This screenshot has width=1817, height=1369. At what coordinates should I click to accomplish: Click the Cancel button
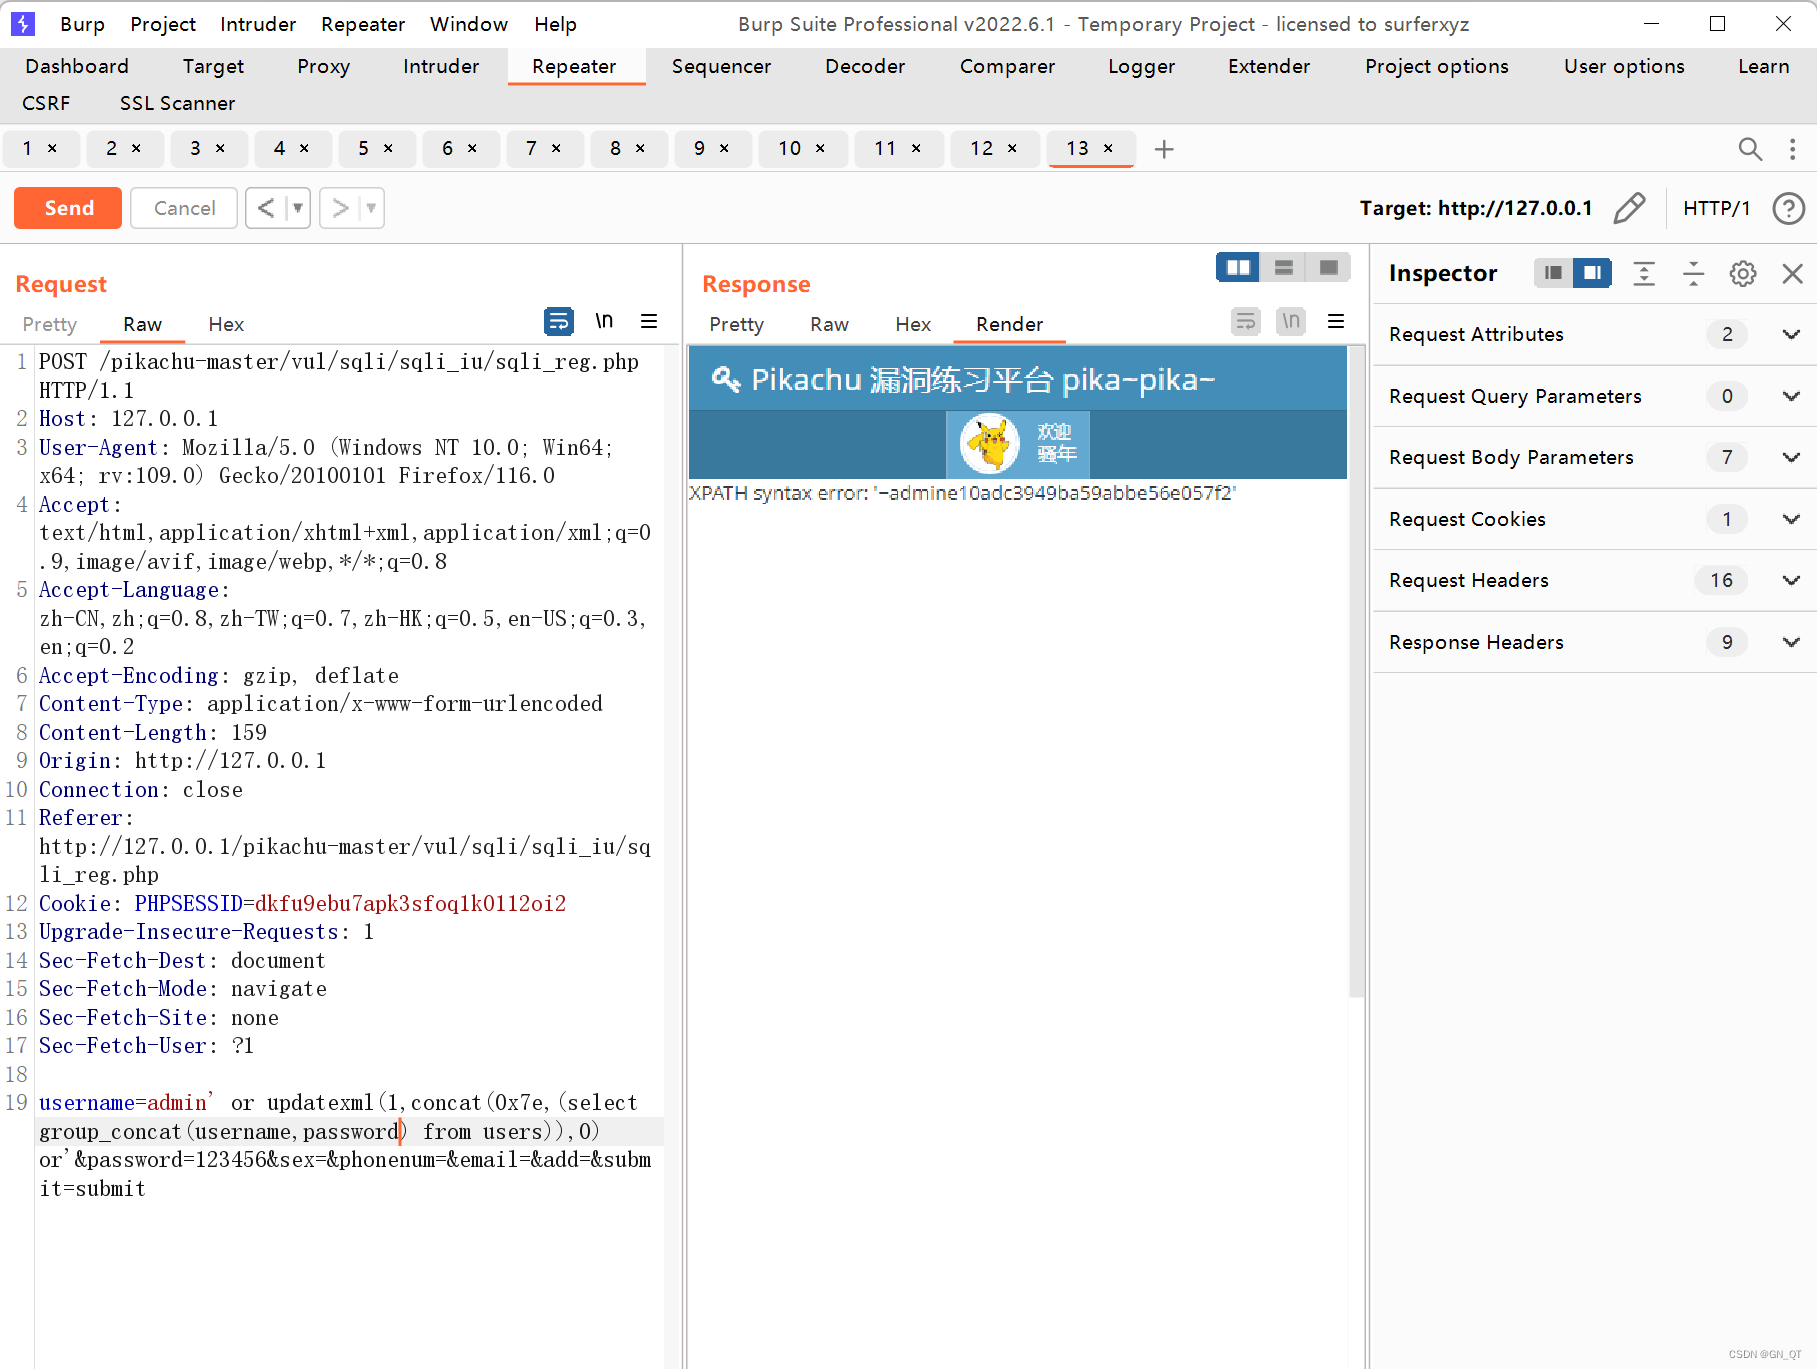coord(184,208)
